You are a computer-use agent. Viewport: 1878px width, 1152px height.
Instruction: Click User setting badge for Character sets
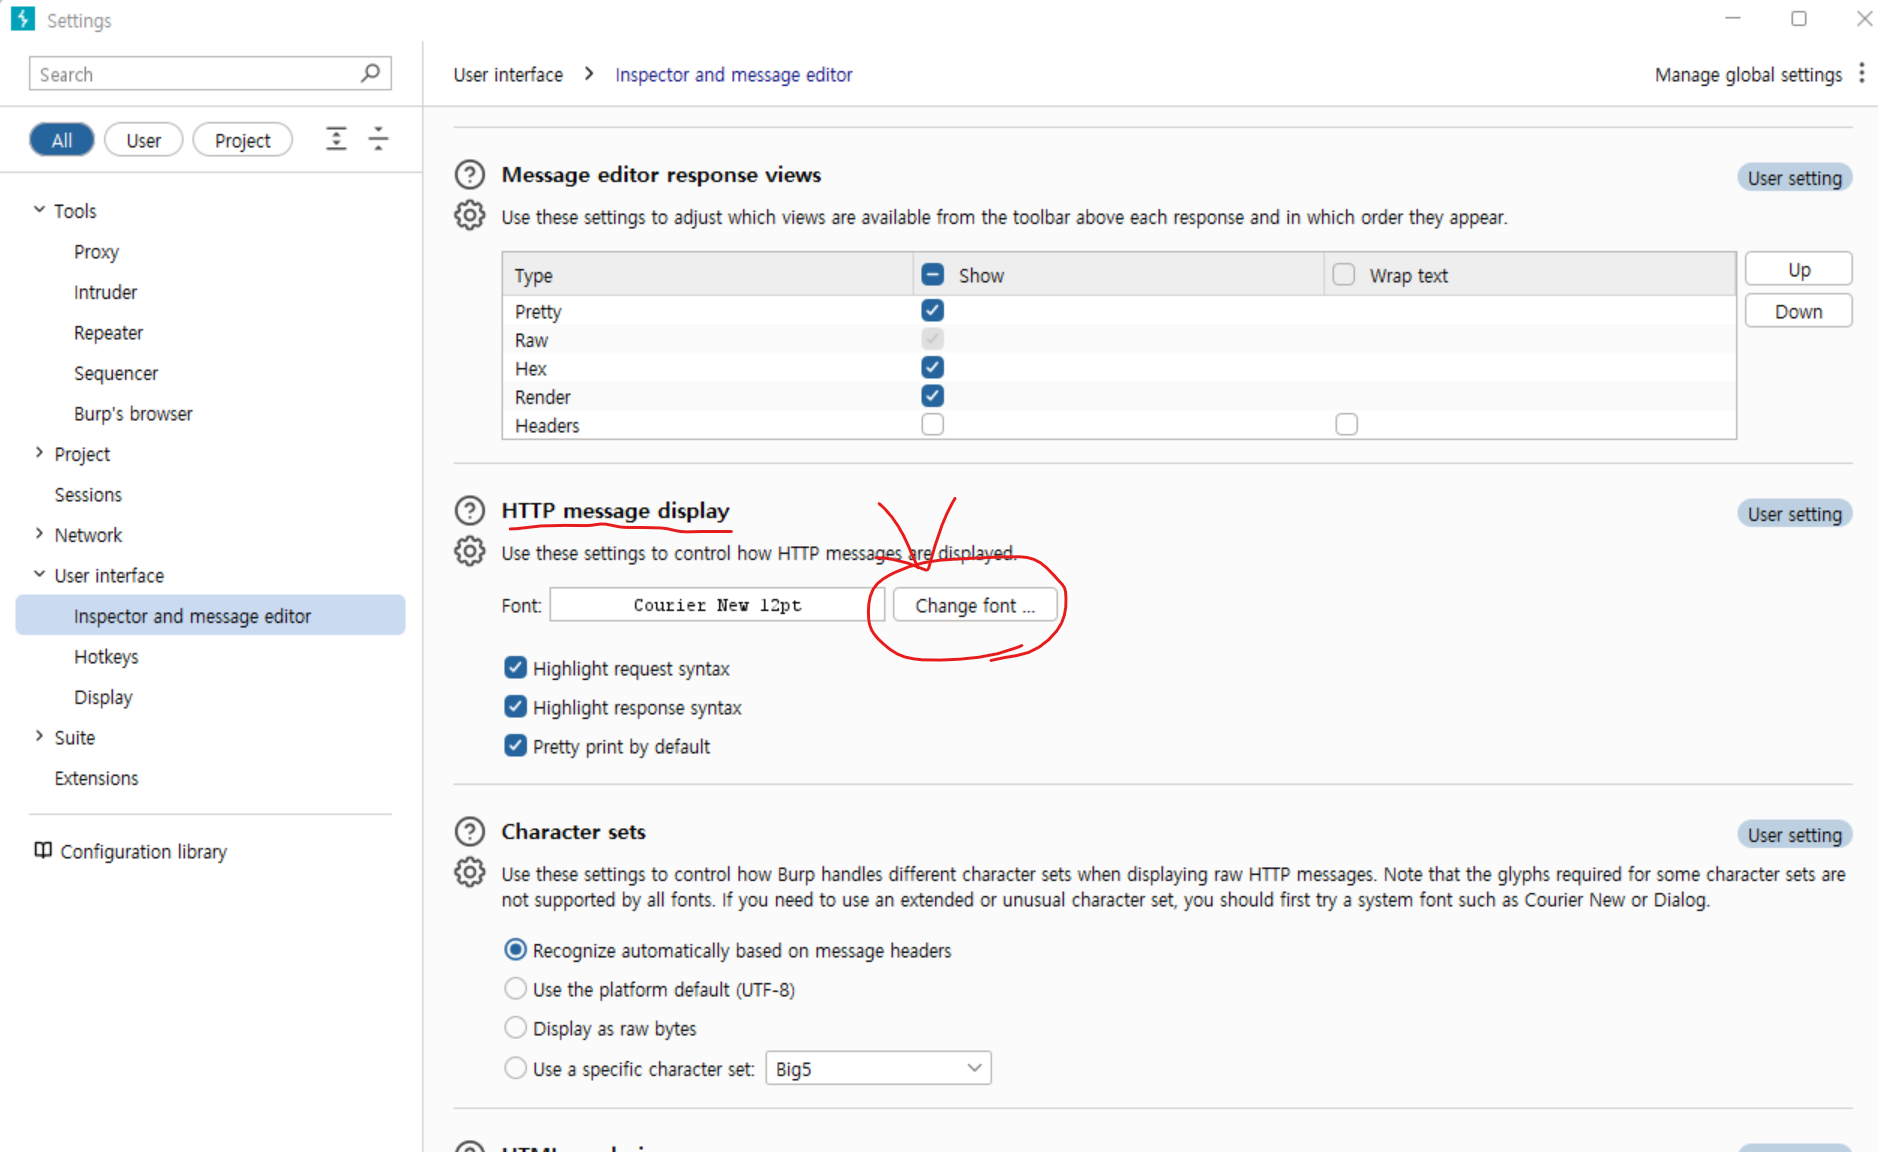pos(1794,835)
